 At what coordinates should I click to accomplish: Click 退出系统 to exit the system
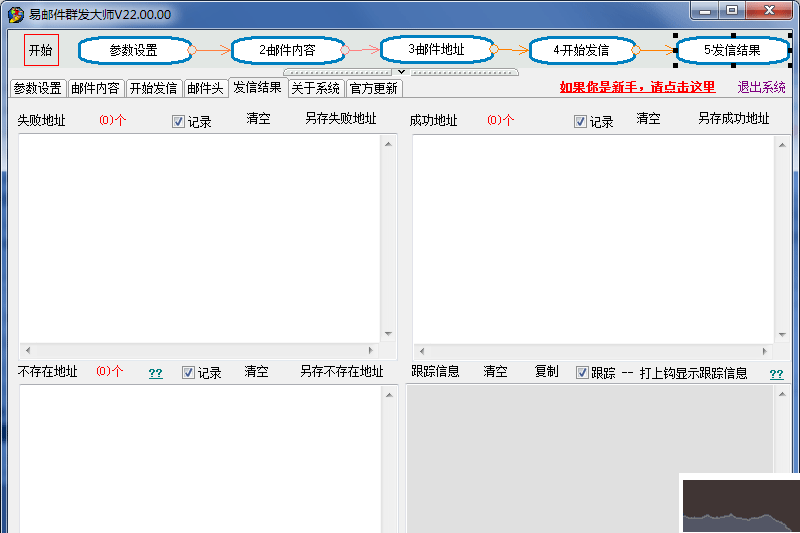point(761,88)
